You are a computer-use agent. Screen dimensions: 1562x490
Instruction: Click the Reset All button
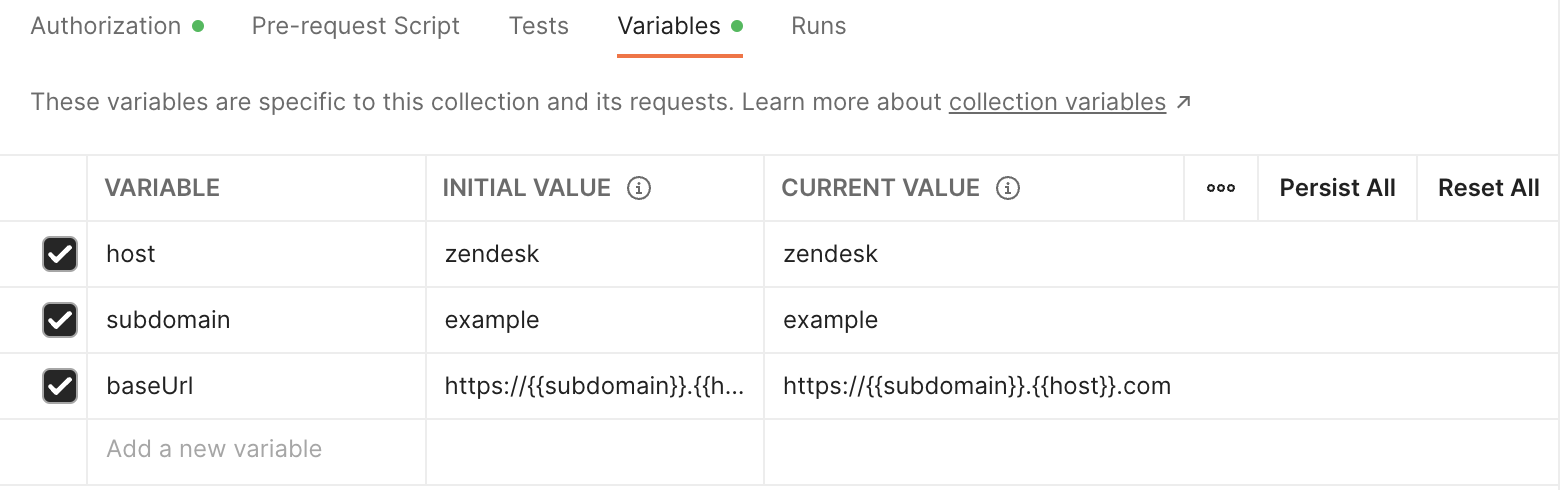tap(1488, 188)
